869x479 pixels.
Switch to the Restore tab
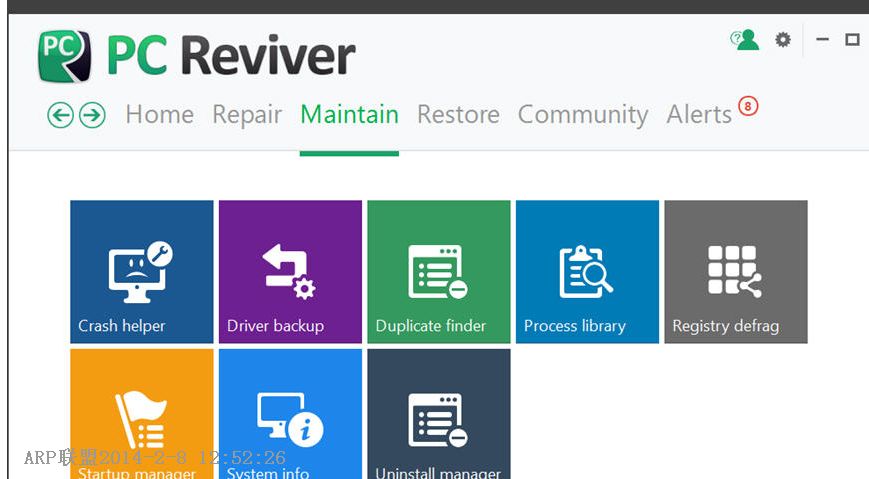458,115
